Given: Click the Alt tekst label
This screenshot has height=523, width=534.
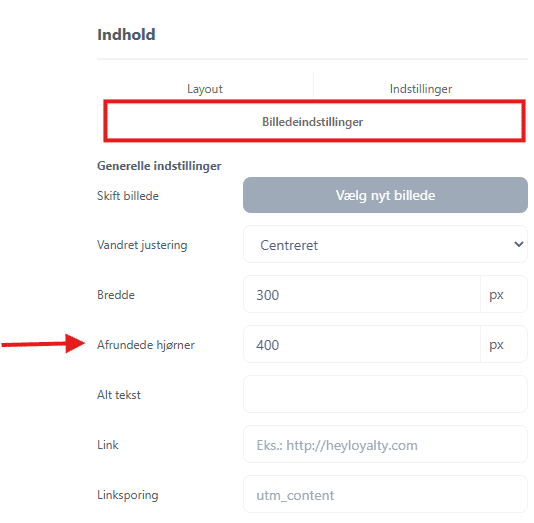Looking at the screenshot, I should coord(119,395).
